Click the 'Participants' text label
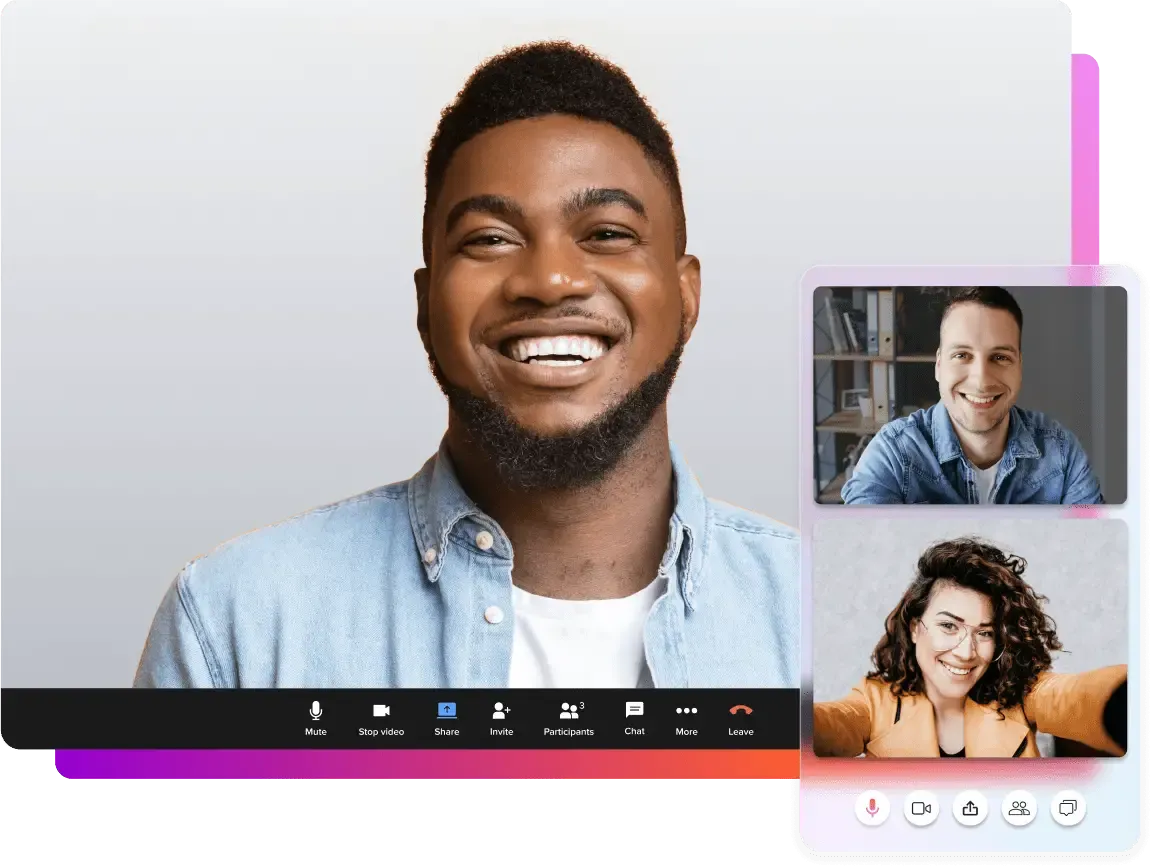This screenshot has height=868, width=1152. [569, 732]
